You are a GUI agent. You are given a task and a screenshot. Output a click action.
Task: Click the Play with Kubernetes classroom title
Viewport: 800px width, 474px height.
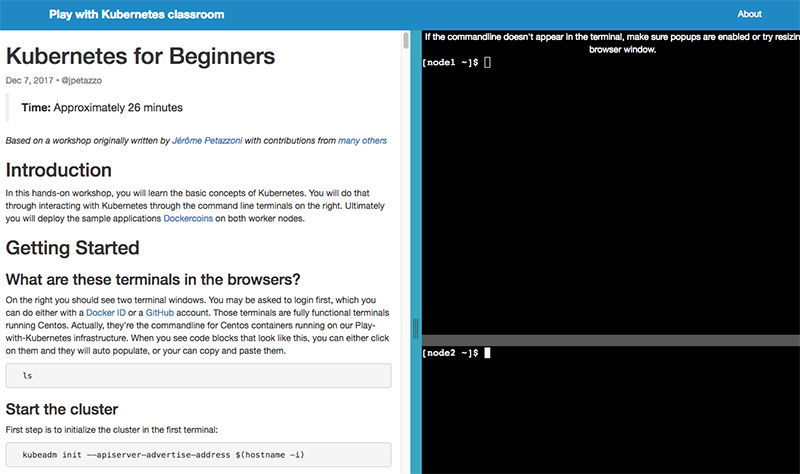pos(137,14)
